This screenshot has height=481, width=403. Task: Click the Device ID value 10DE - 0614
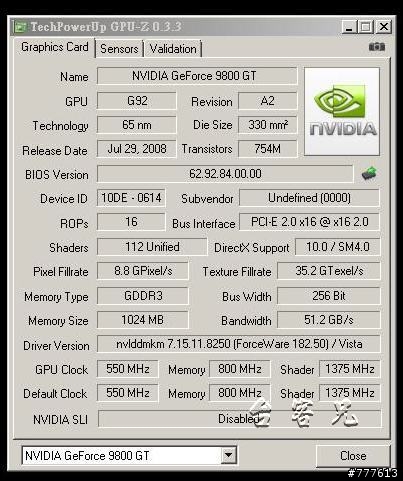tap(131, 198)
